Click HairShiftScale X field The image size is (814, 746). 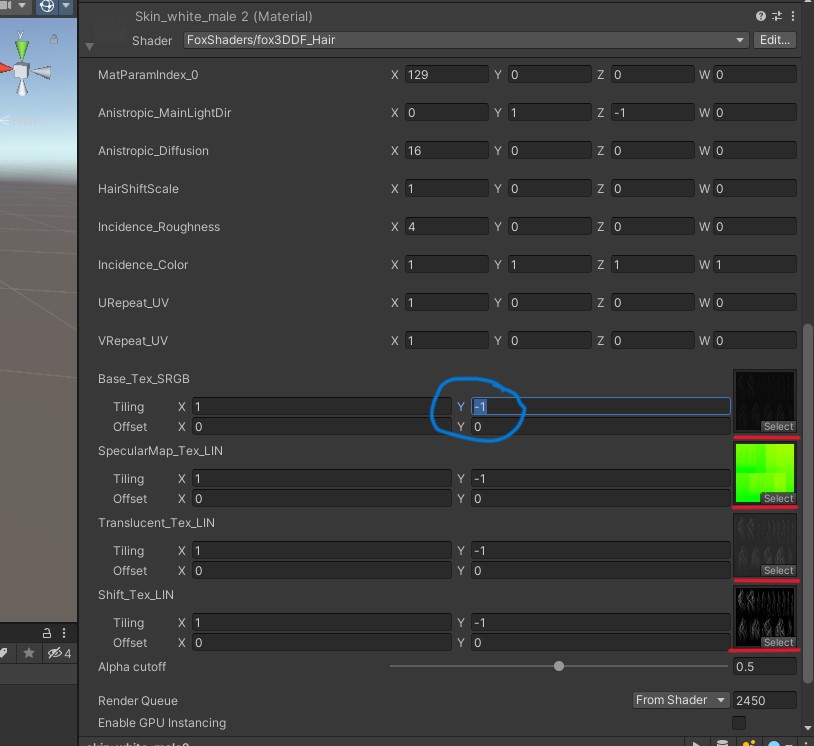tap(446, 188)
